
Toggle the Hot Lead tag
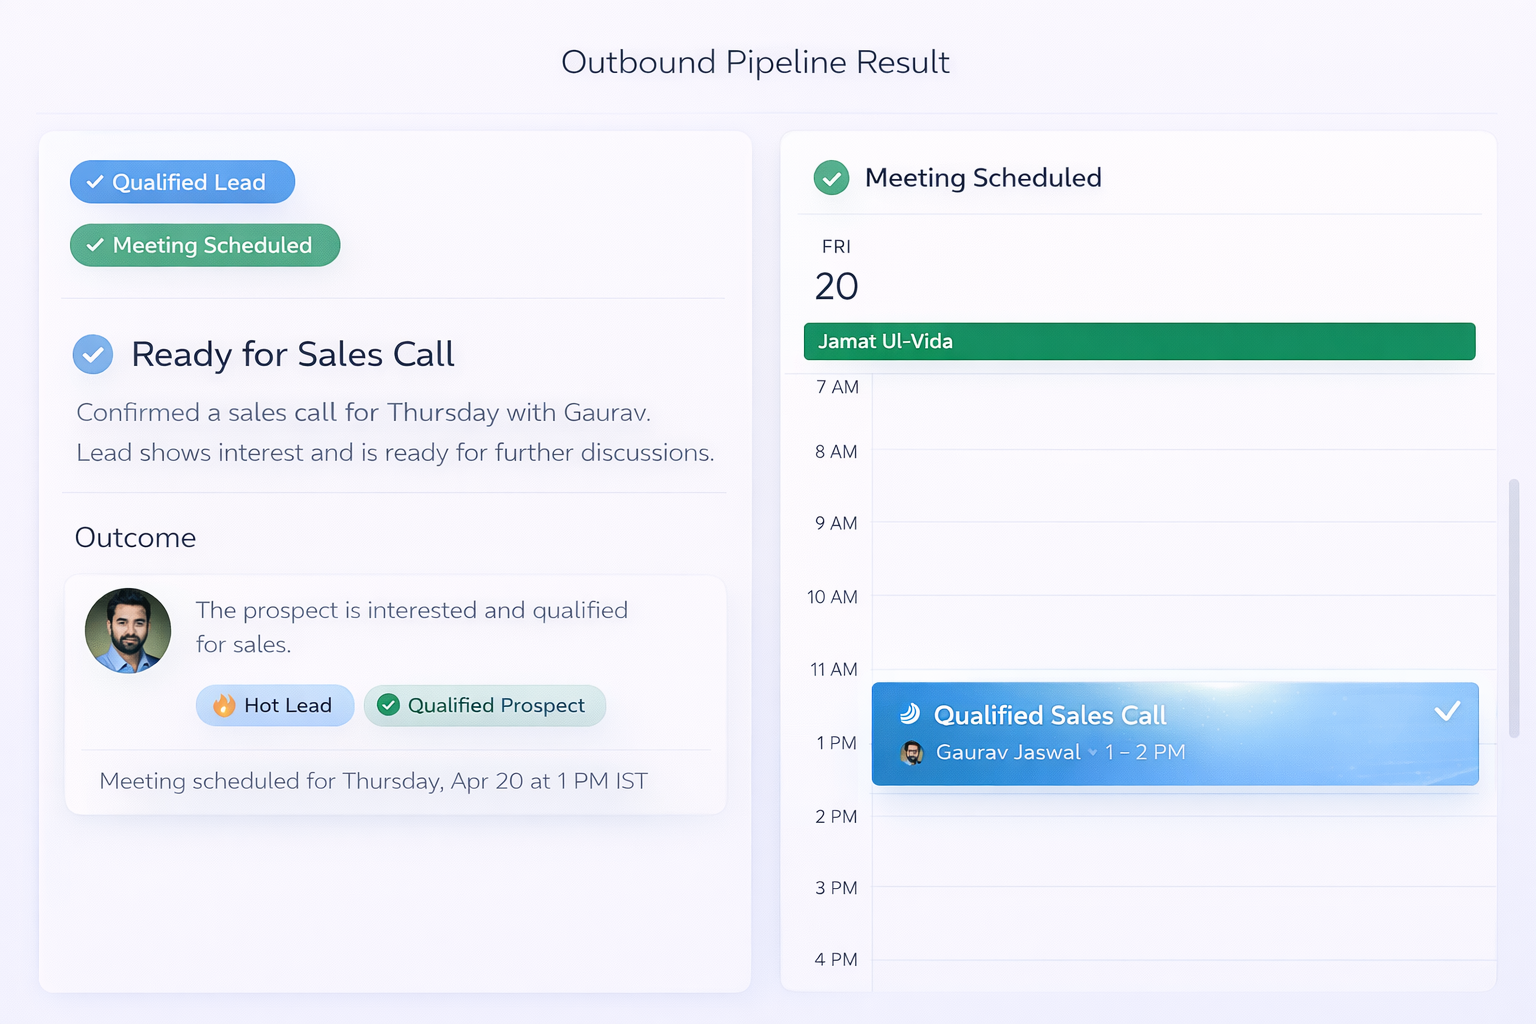[x=275, y=705]
